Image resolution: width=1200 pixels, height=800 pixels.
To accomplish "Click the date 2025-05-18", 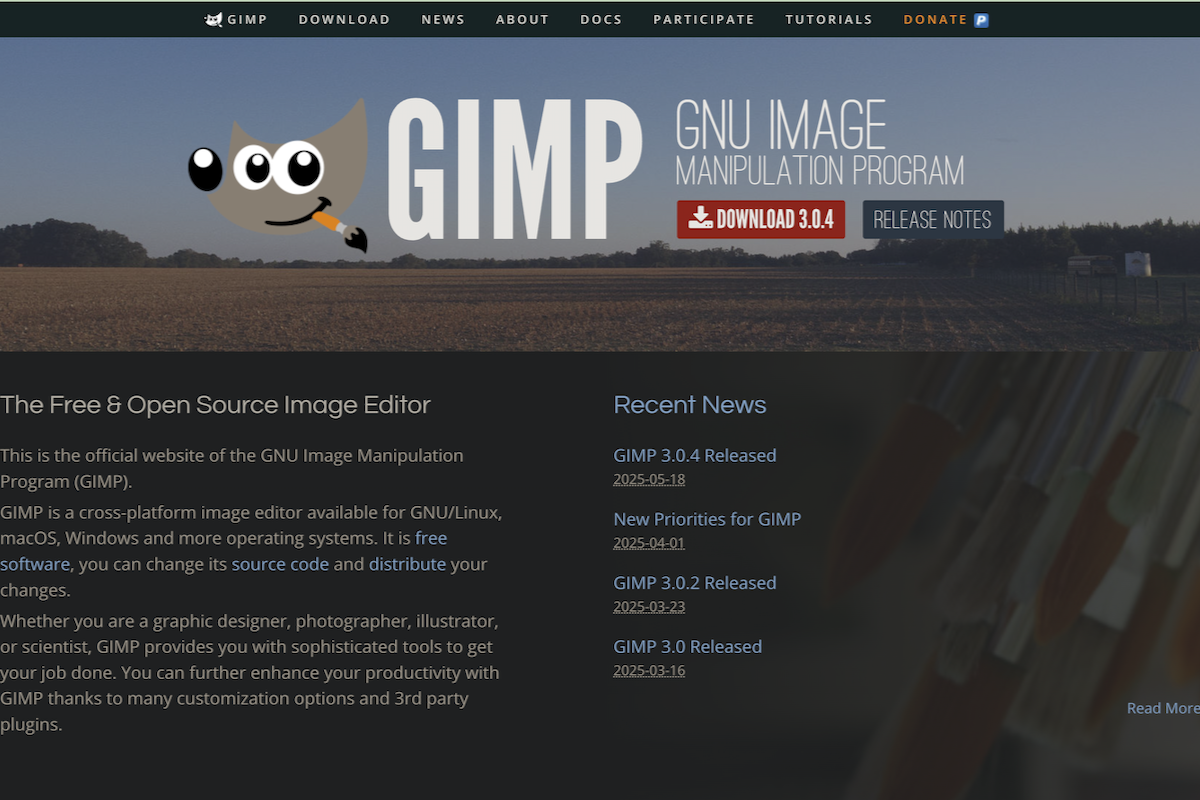I will click(x=649, y=479).
